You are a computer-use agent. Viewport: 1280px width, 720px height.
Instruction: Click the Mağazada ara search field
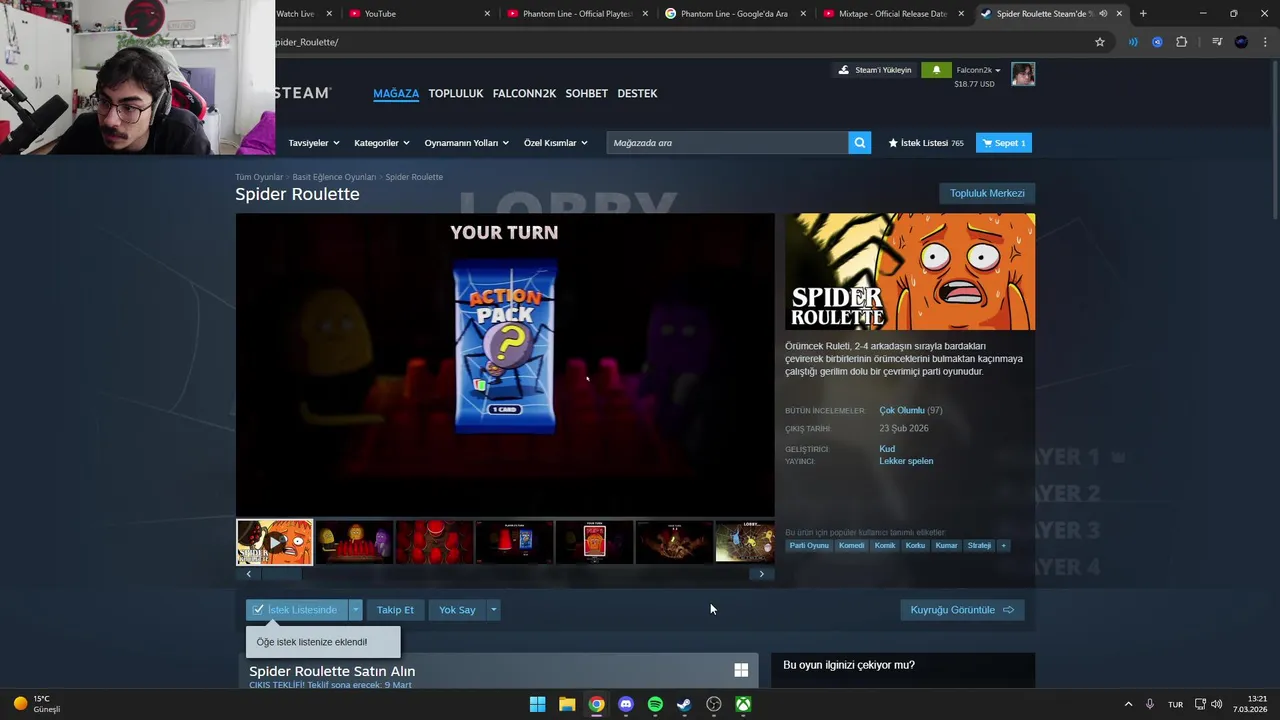[x=727, y=143]
